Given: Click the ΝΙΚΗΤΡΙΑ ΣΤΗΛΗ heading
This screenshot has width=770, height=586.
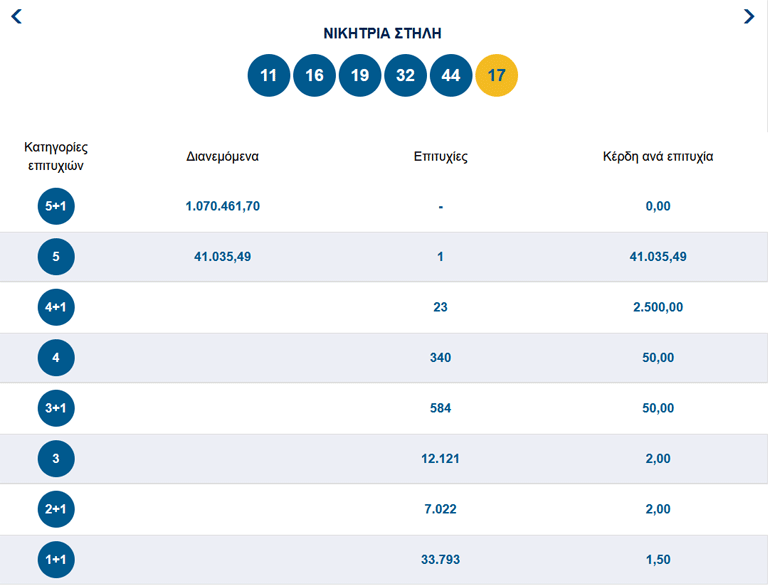Looking at the screenshot, I should (382, 33).
